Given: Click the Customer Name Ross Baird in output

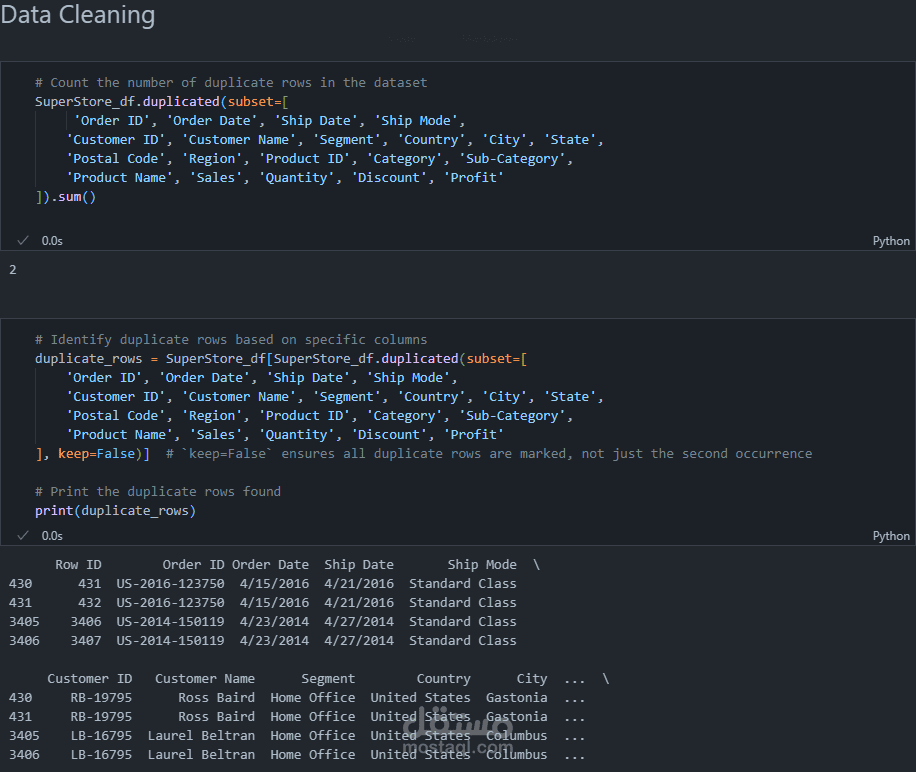Looking at the screenshot, I should click(x=215, y=697).
